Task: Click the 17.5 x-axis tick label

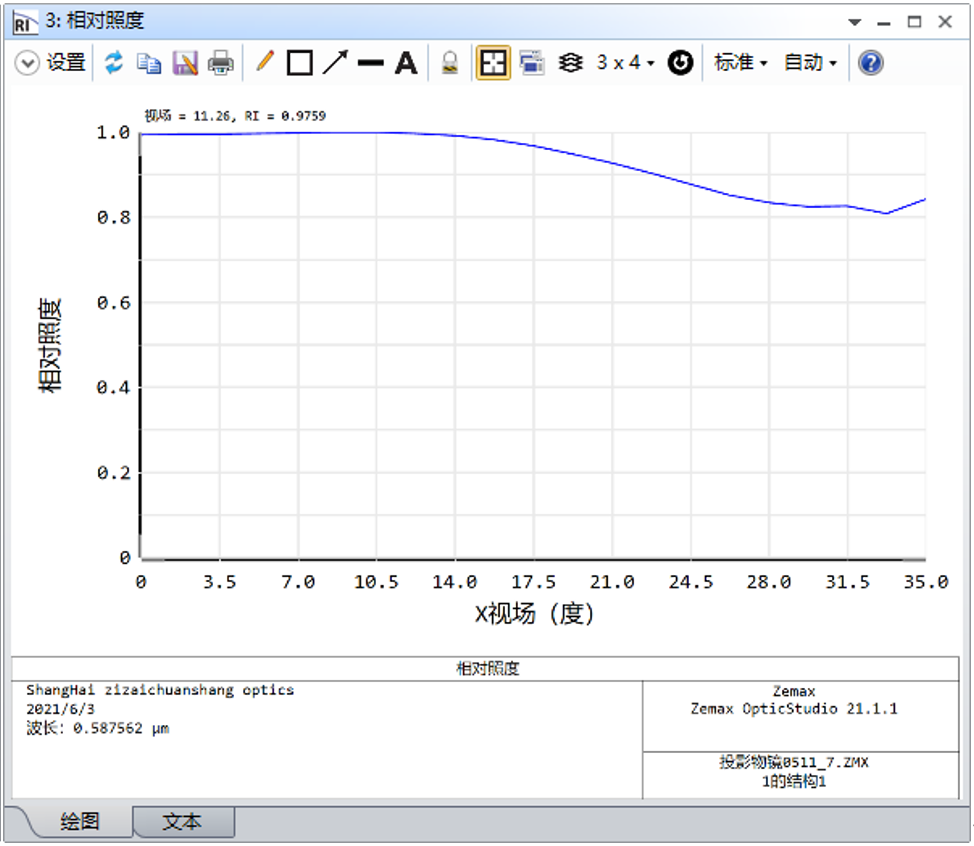Action: [533, 582]
